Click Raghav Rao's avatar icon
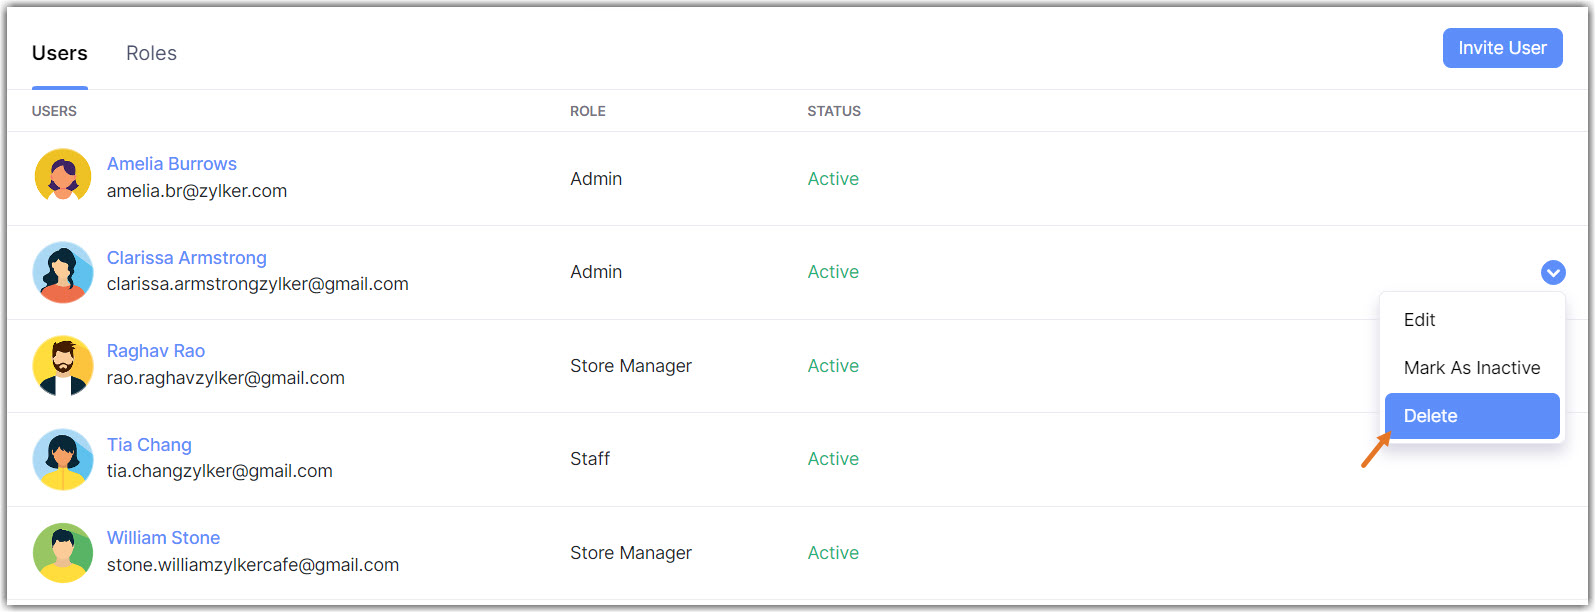 tap(63, 365)
